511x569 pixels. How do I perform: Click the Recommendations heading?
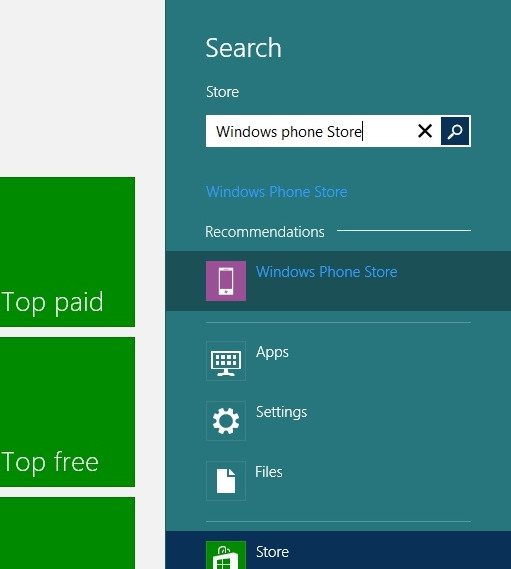click(x=265, y=232)
